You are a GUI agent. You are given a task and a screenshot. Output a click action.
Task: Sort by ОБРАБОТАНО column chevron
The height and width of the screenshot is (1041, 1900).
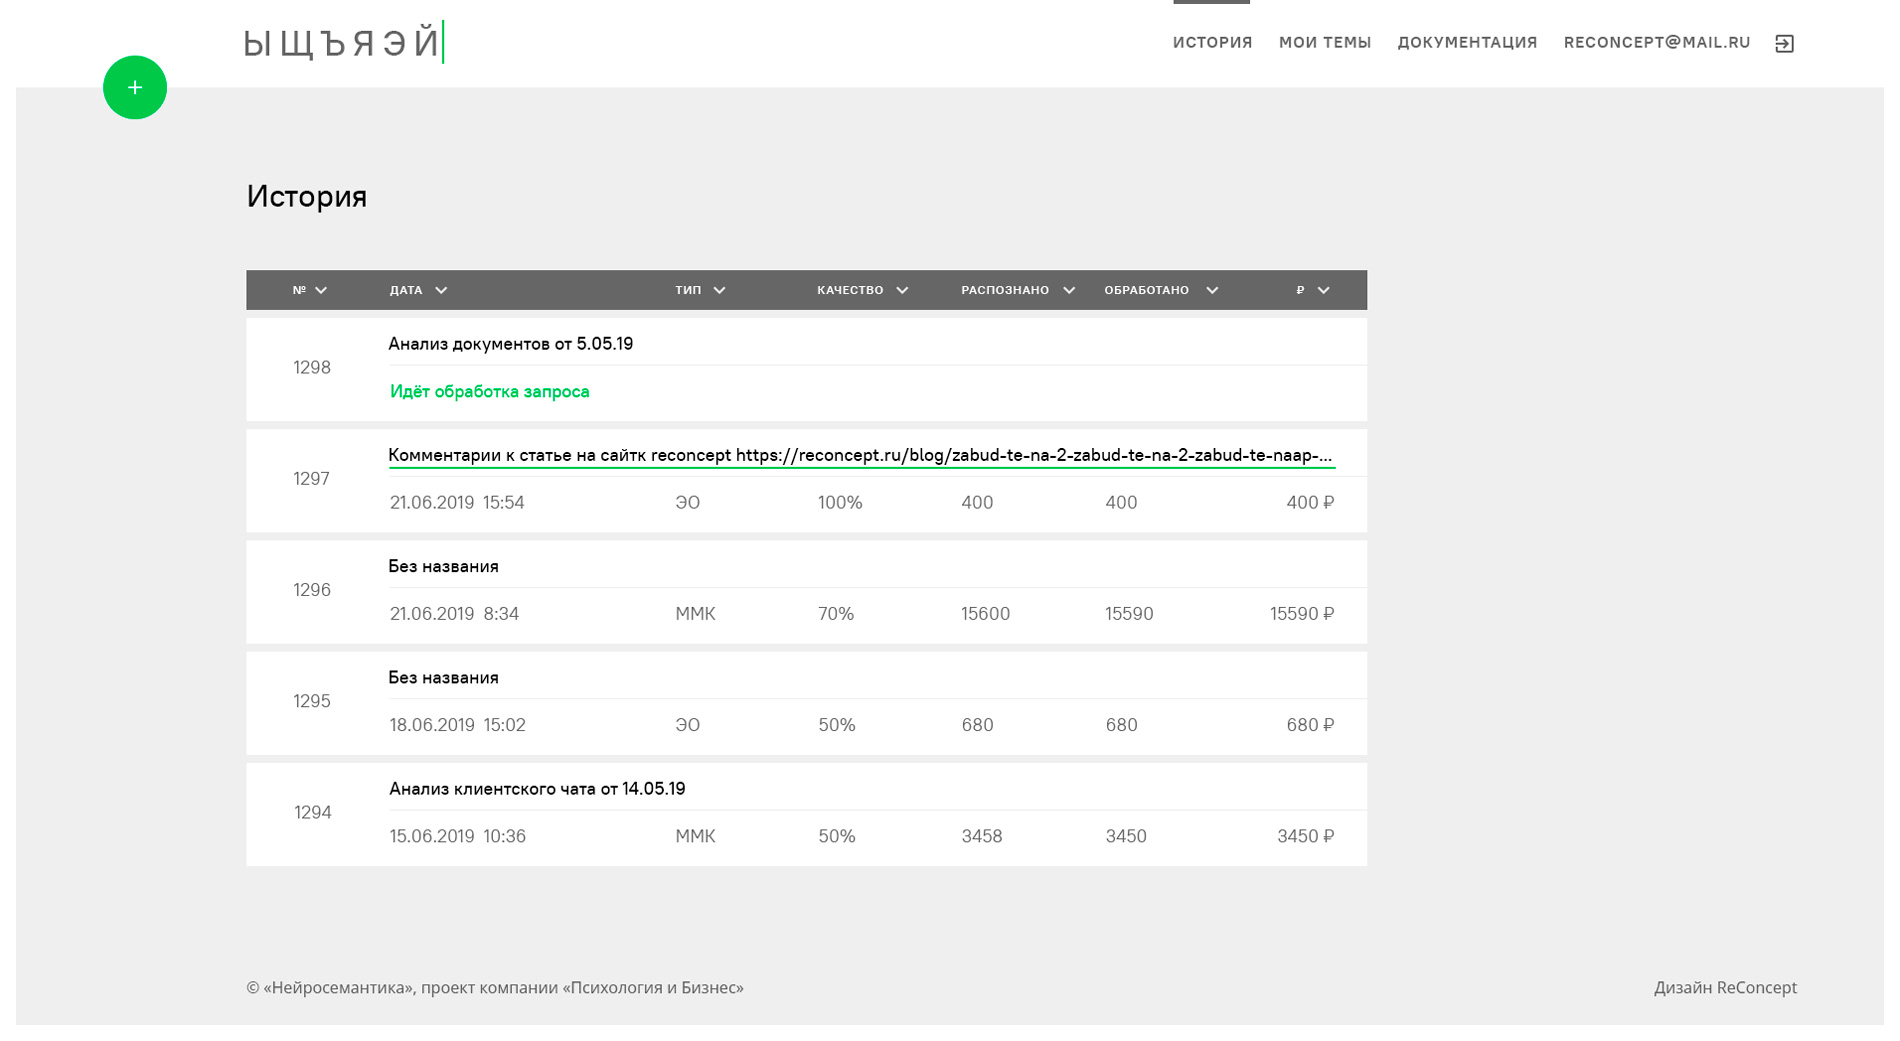click(1212, 291)
